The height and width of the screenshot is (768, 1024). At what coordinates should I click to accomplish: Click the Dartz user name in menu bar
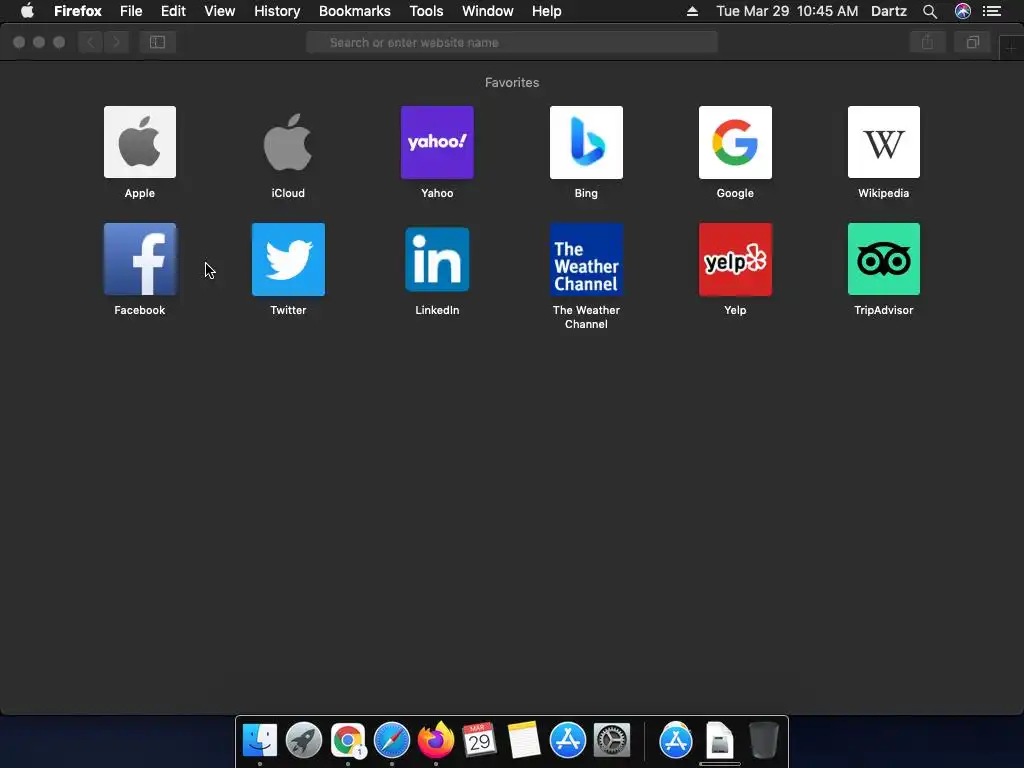(889, 11)
